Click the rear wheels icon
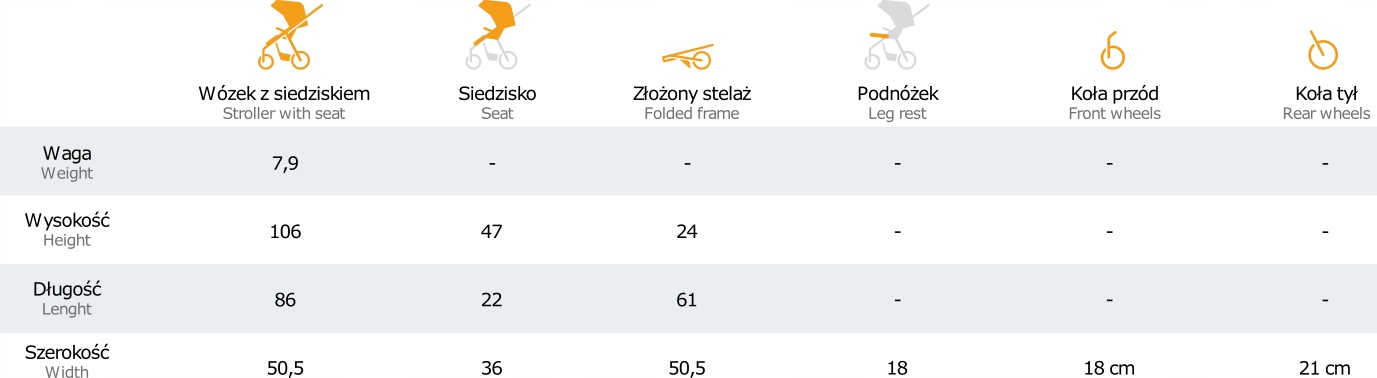 (x=1323, y=51)
